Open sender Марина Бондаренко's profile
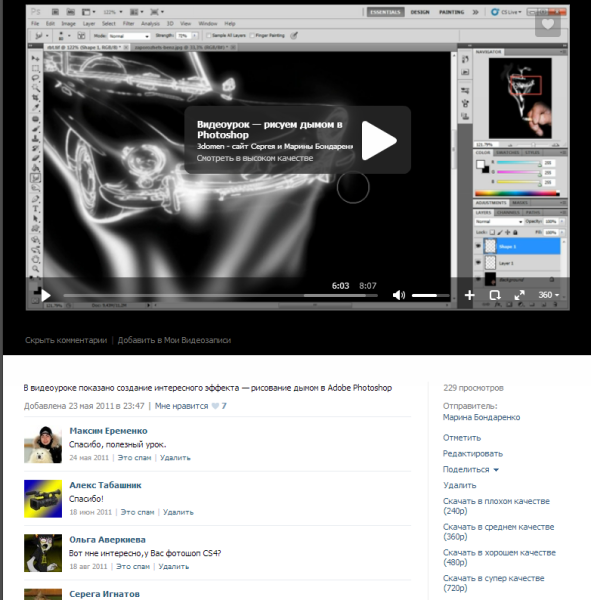 [481, 417]
